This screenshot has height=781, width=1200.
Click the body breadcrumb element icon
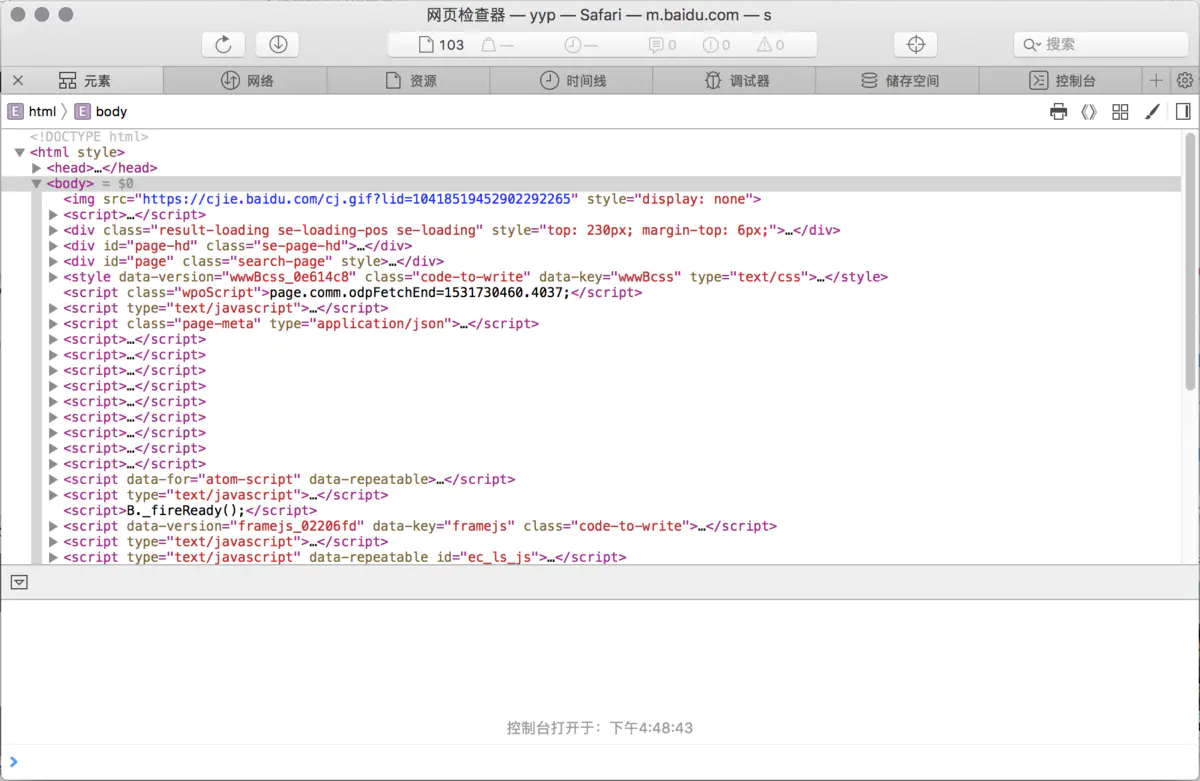[83, 112]
